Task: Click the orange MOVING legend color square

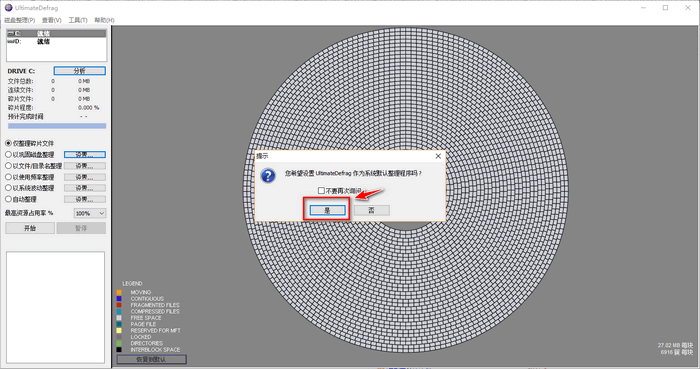Action: tap(119, 292)
